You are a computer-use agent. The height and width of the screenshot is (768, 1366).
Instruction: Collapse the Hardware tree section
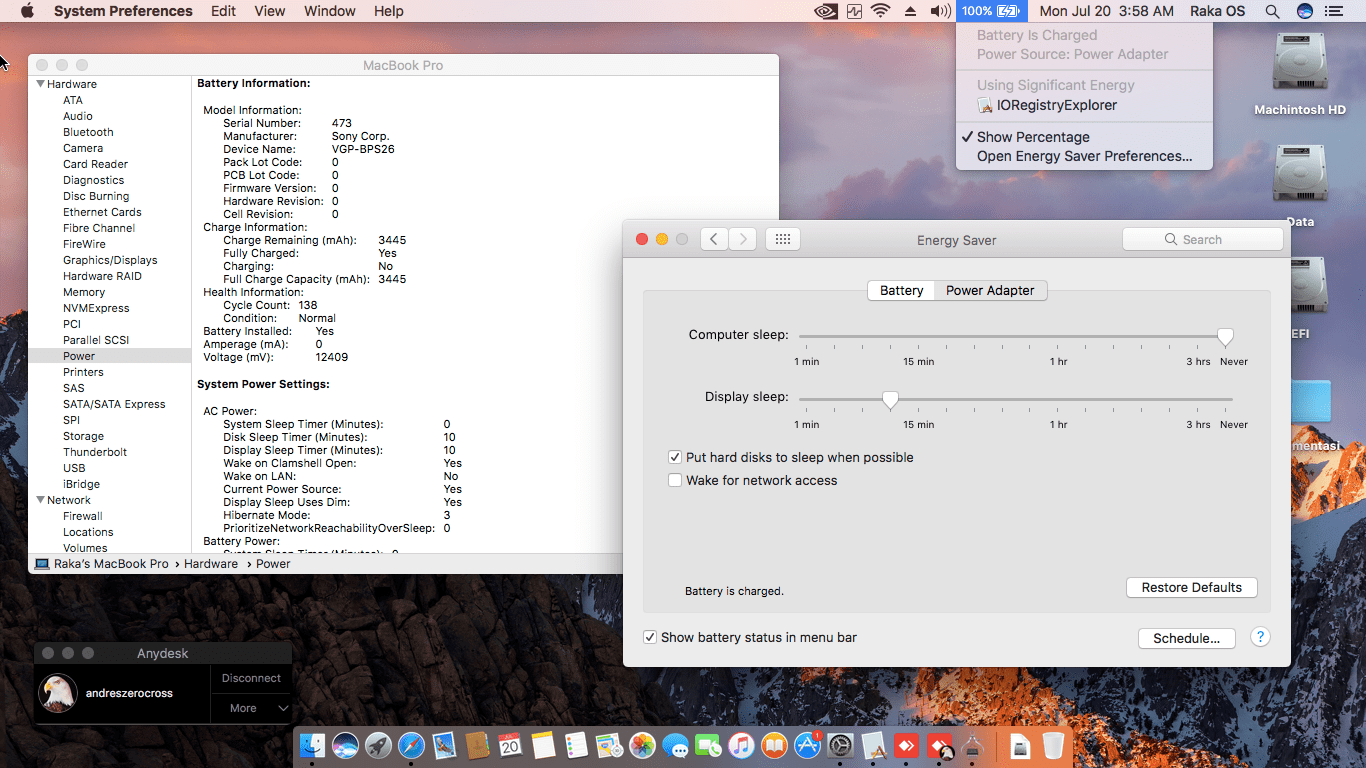pos(41,84)
